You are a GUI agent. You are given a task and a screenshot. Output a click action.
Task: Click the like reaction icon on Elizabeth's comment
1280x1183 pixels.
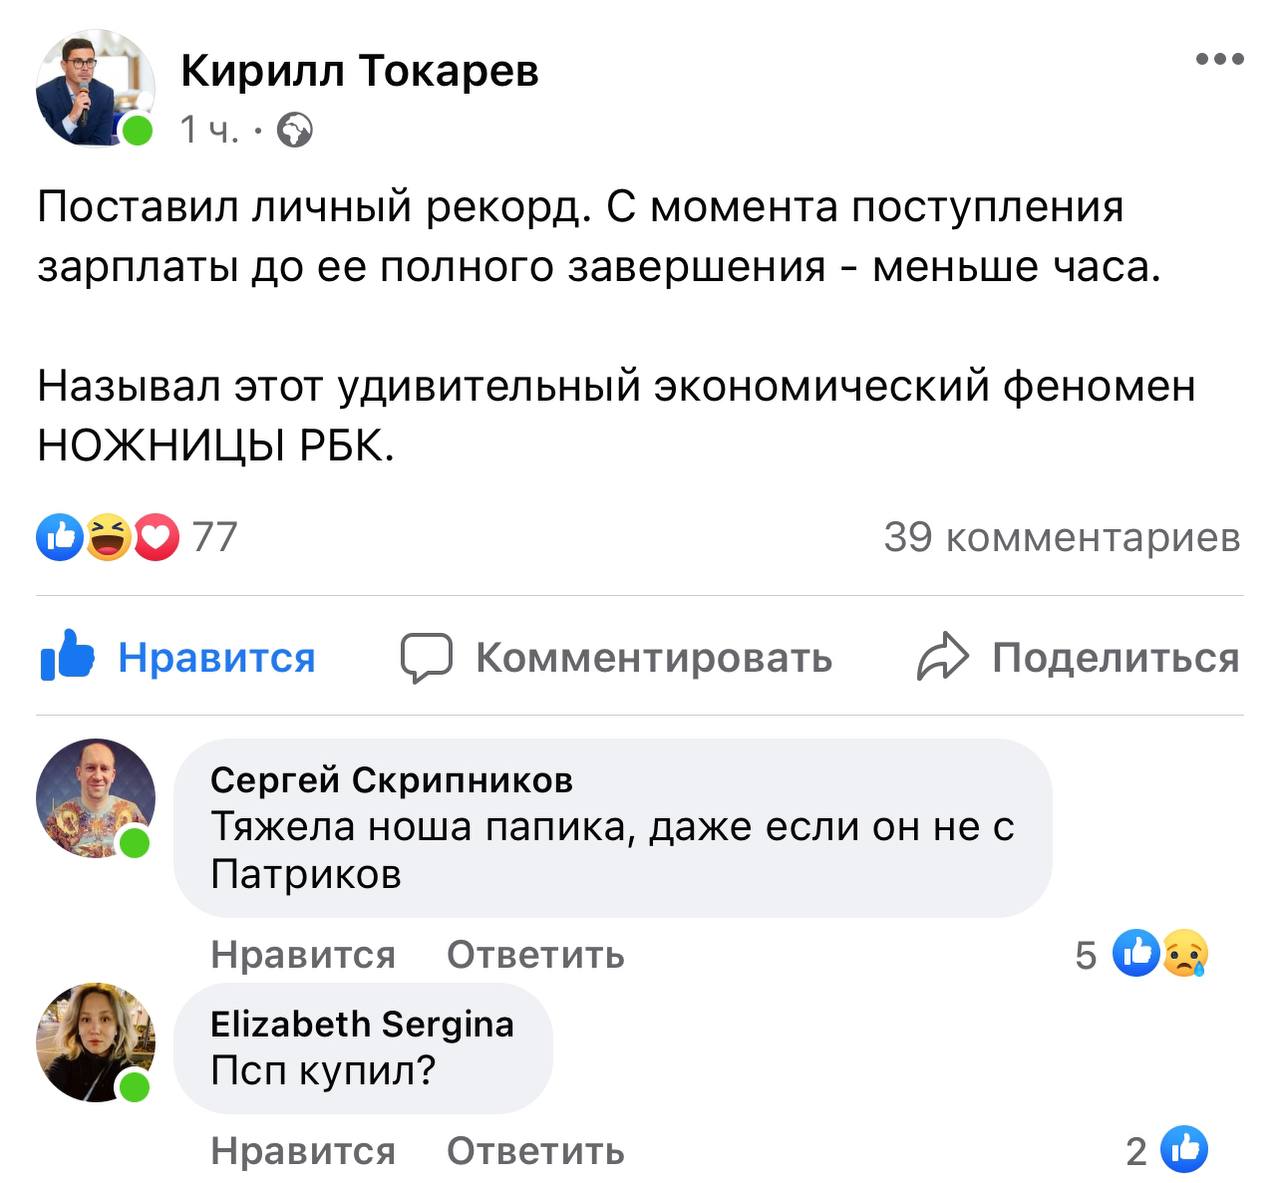[1184, 1150]
